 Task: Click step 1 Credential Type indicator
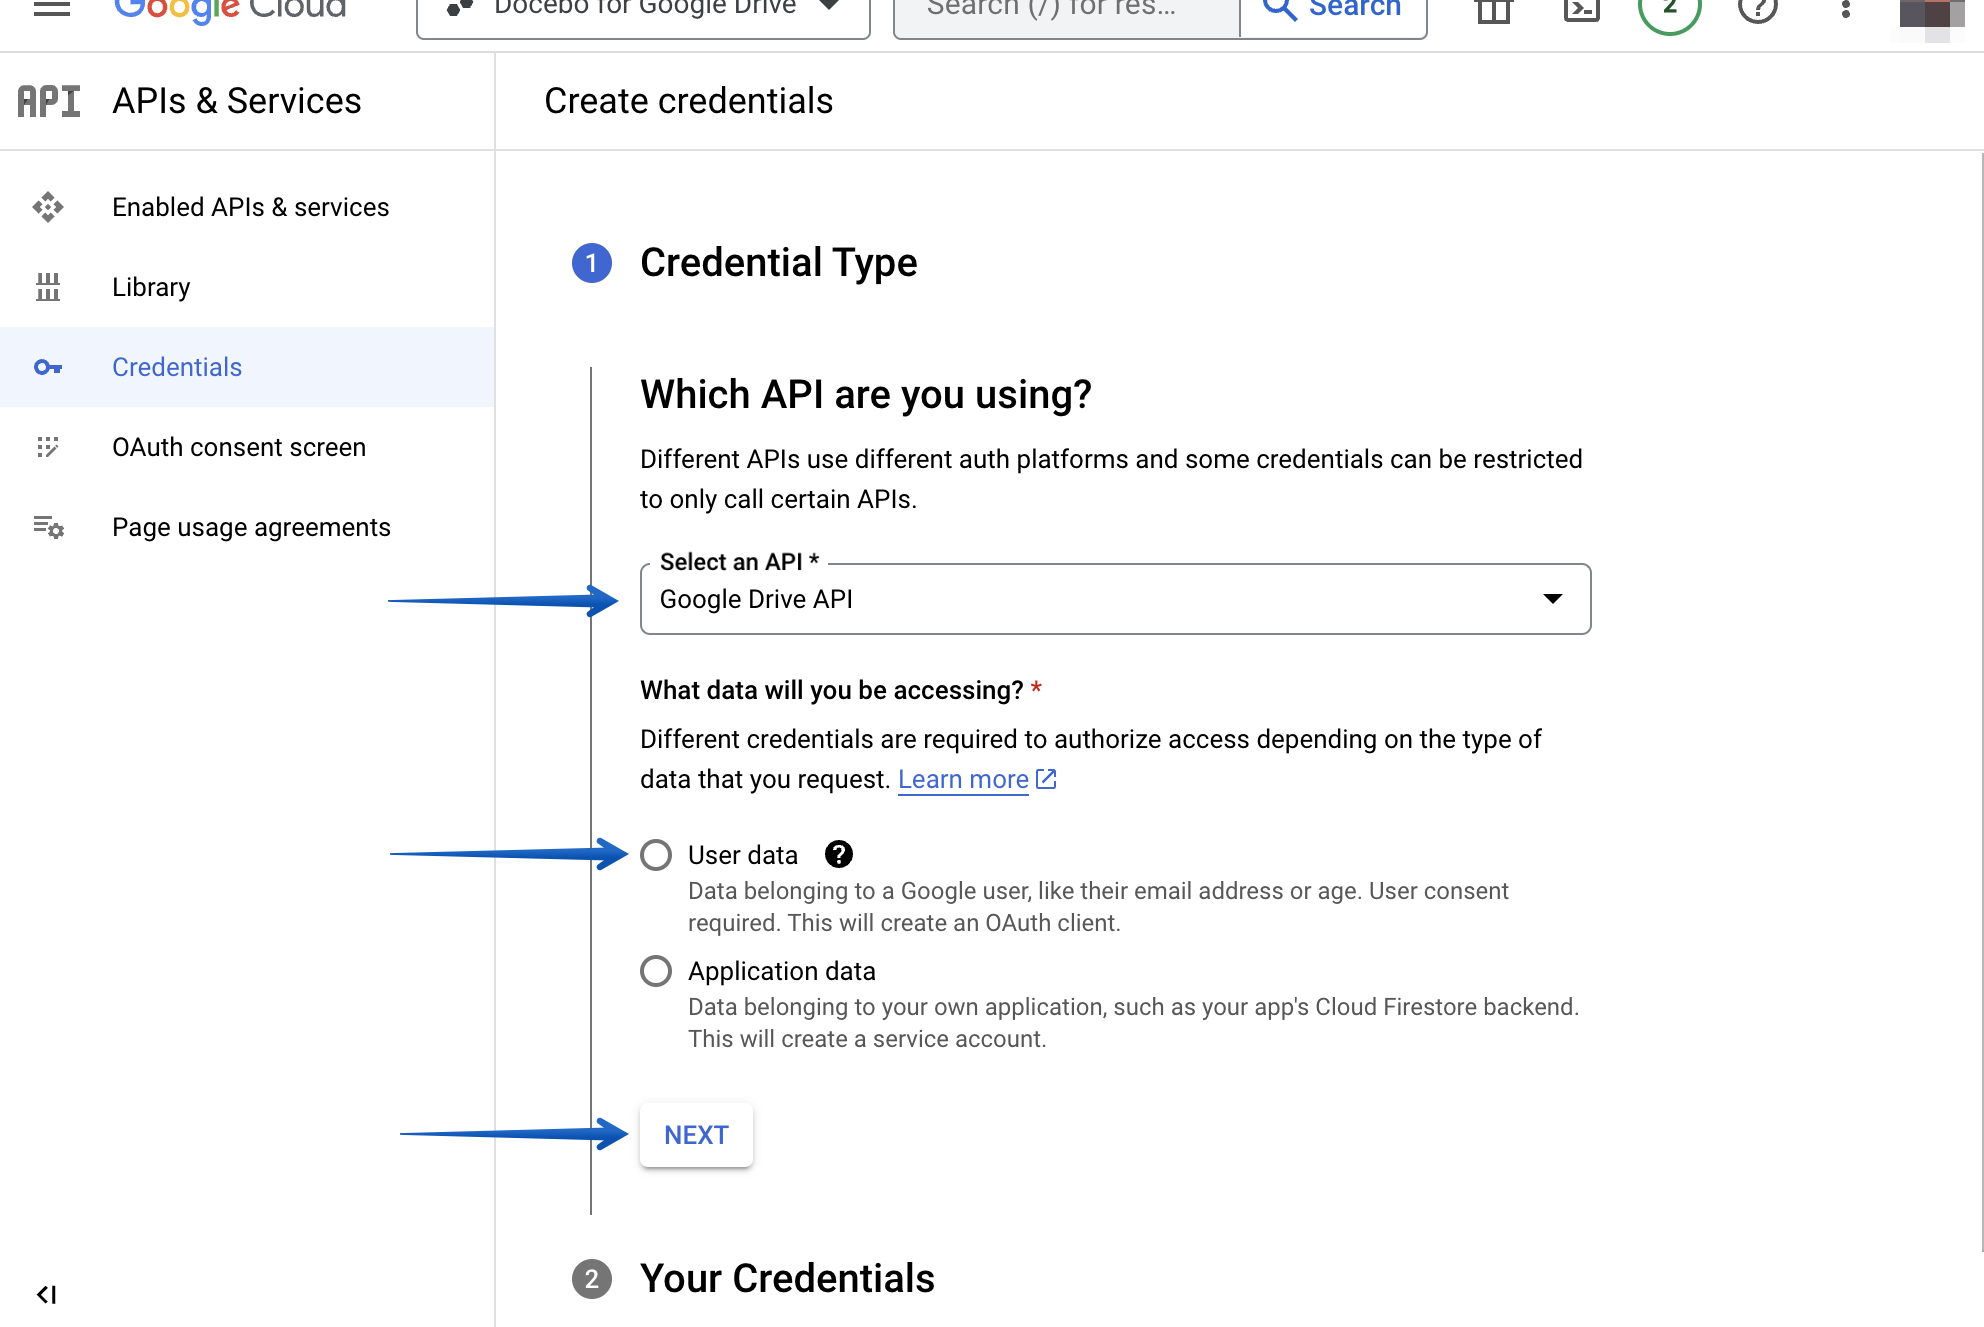[592, 263]
